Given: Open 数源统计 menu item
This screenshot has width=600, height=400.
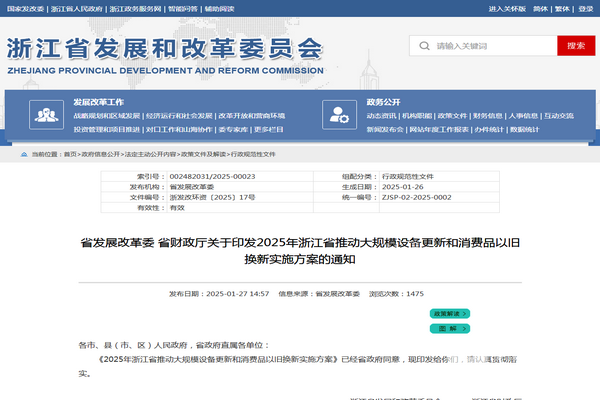Looking at the screenshot, I should pyautogui.click(x=524, y=129).
